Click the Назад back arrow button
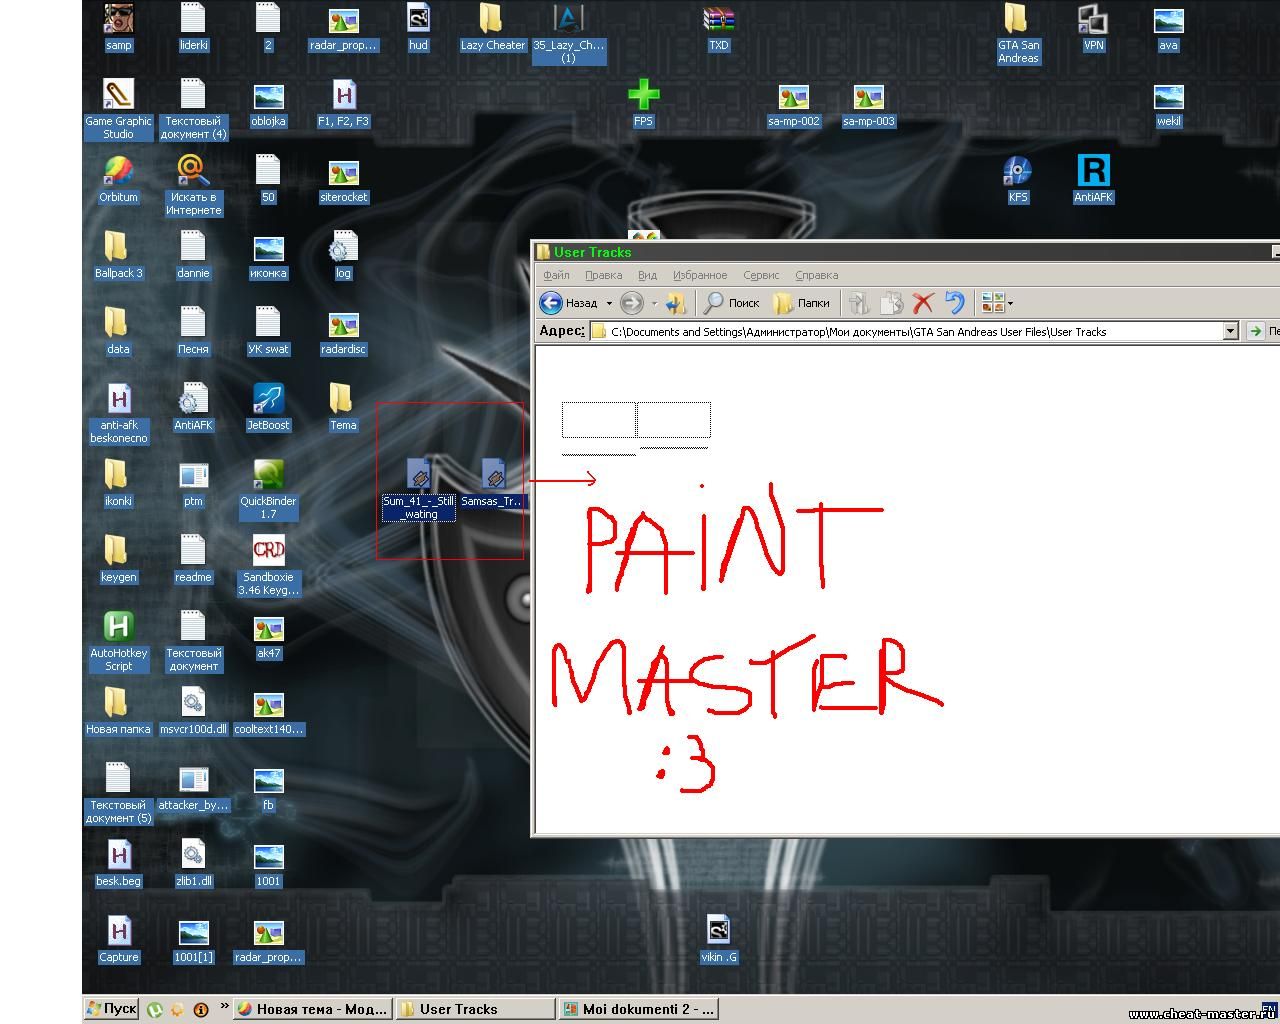The image size is (1280, 1024). 552,303
